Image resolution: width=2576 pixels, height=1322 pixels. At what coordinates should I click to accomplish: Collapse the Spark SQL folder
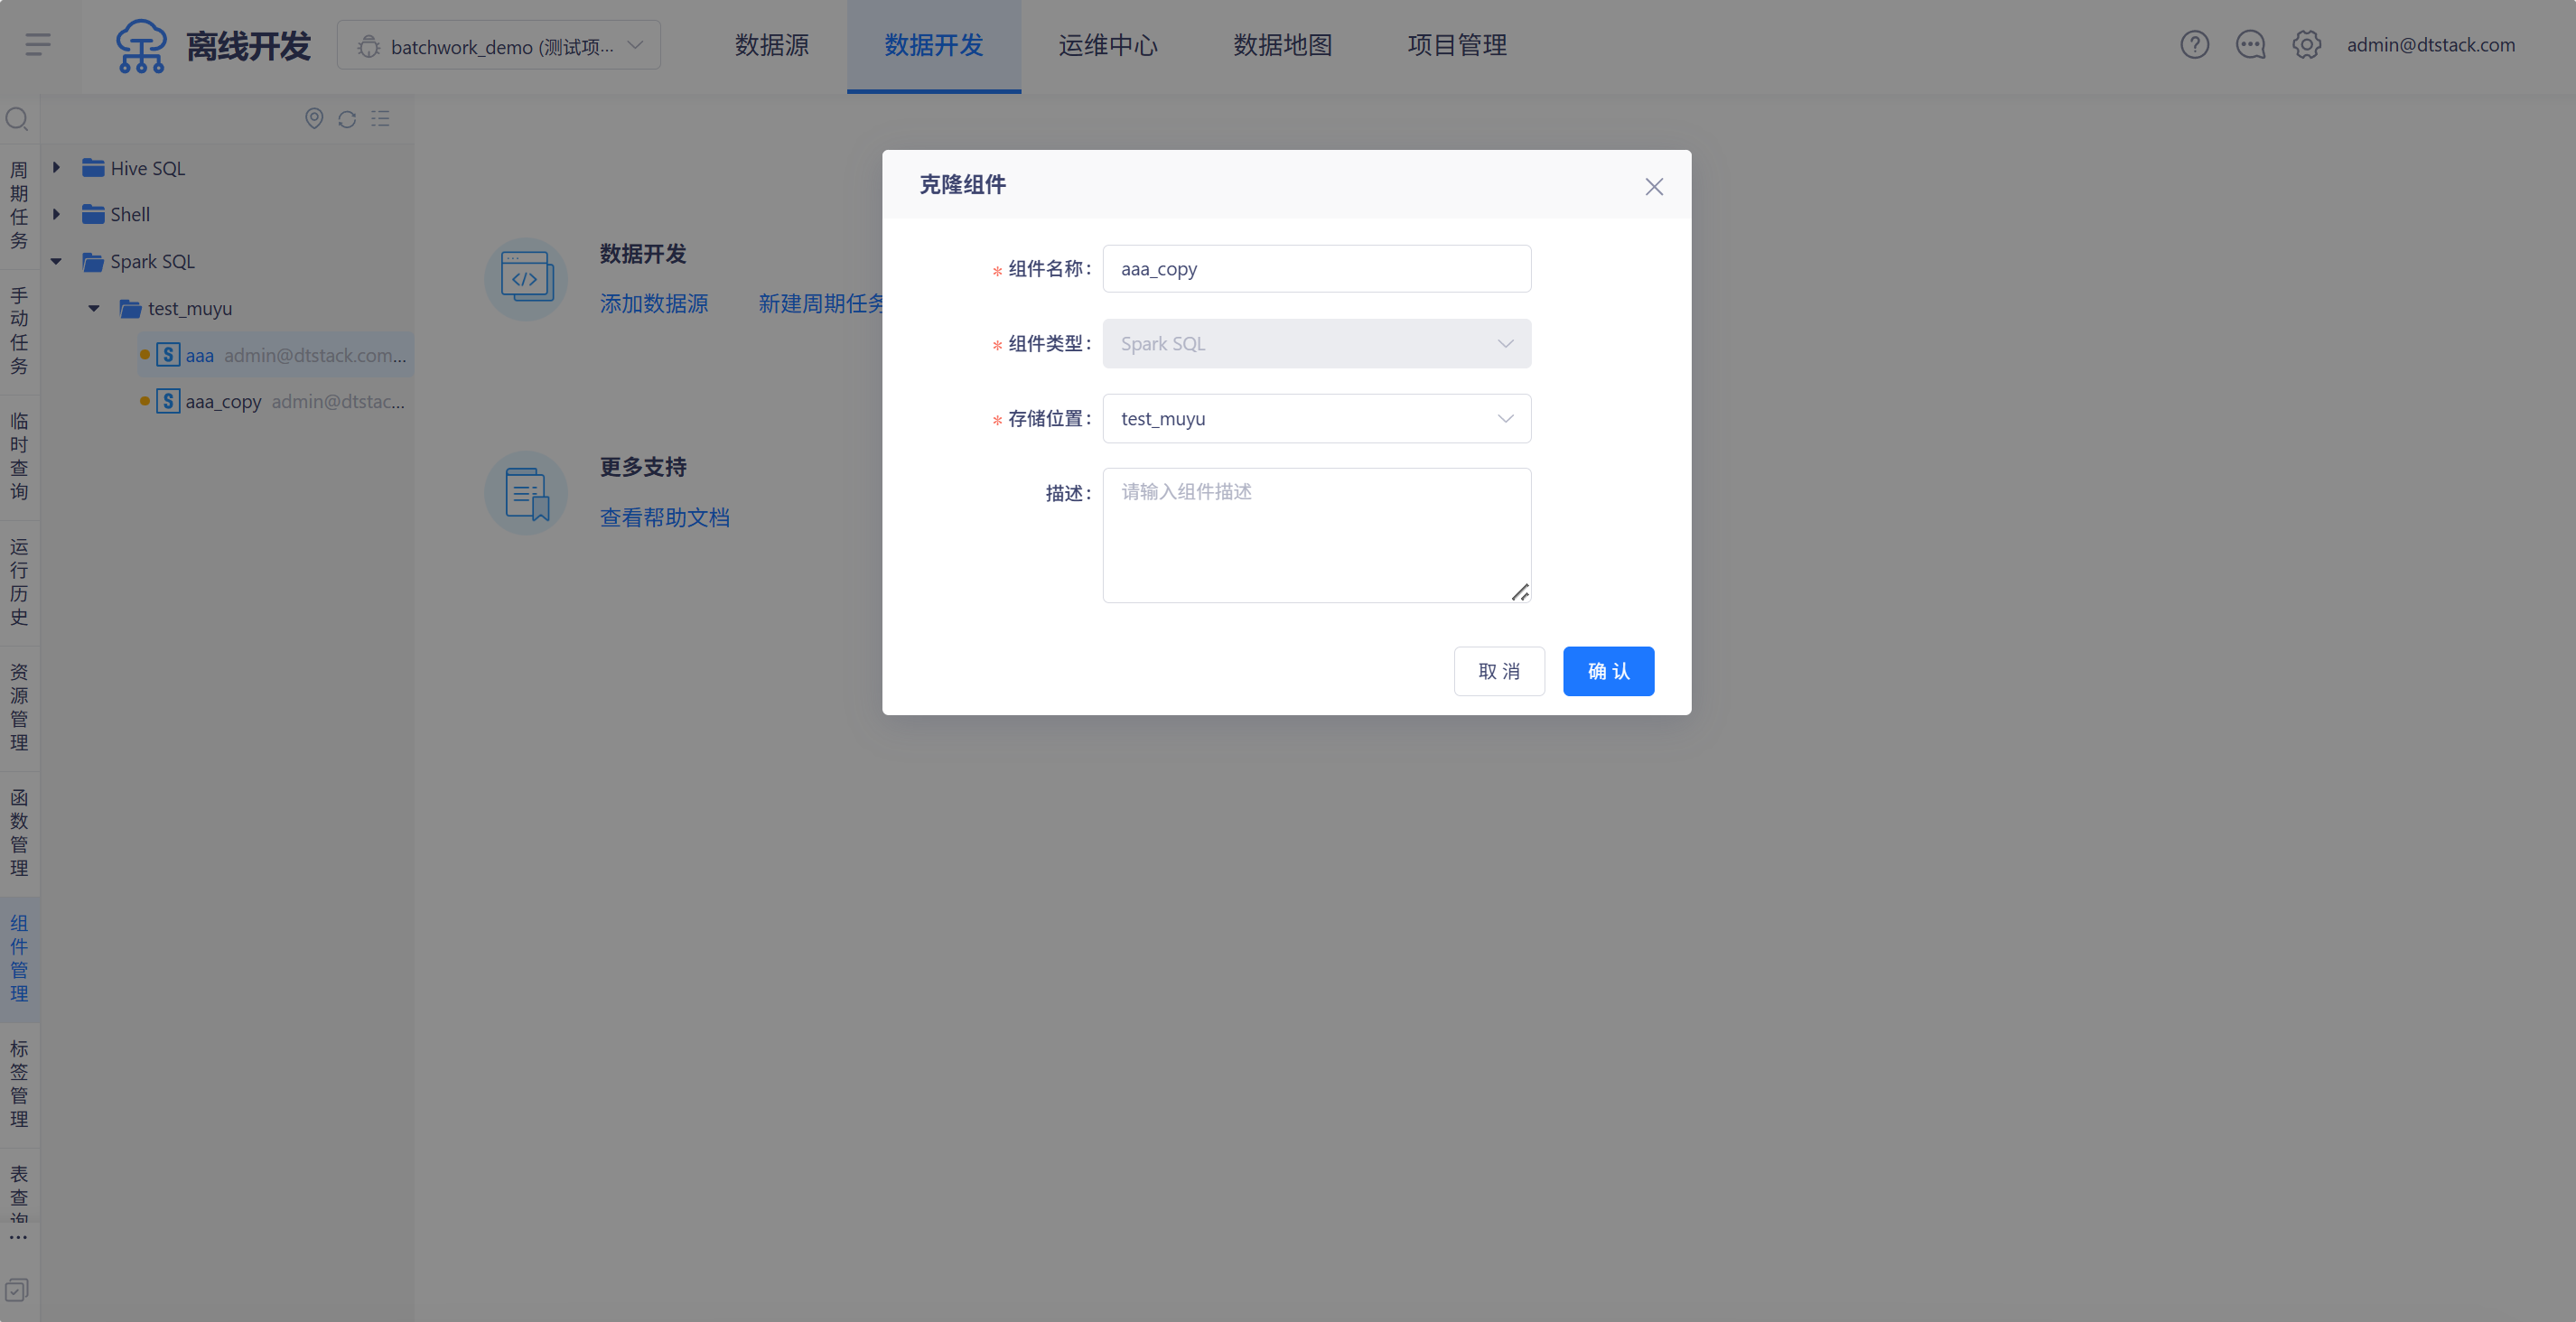click(x=56, y=262)
